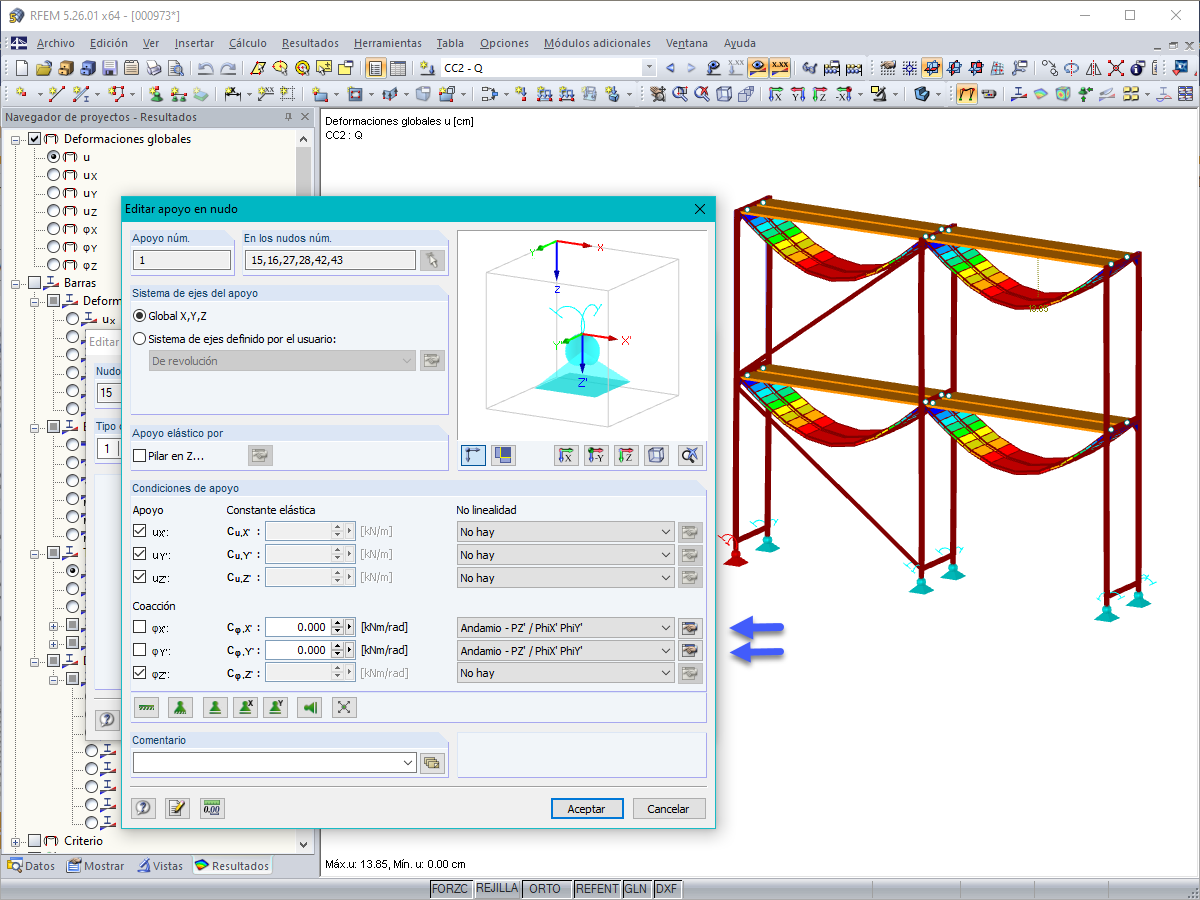Open the Andamio nonlinearity dropdown for φY'

pos(566,651)
